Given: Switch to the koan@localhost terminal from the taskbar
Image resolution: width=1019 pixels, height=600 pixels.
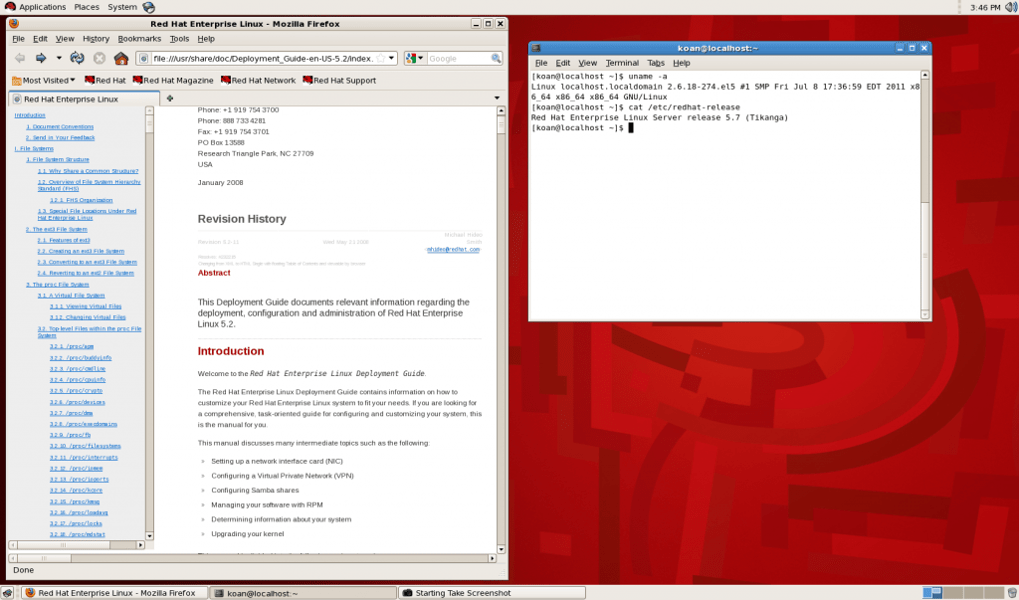Looking at the screenshot, I should [303, 593].
